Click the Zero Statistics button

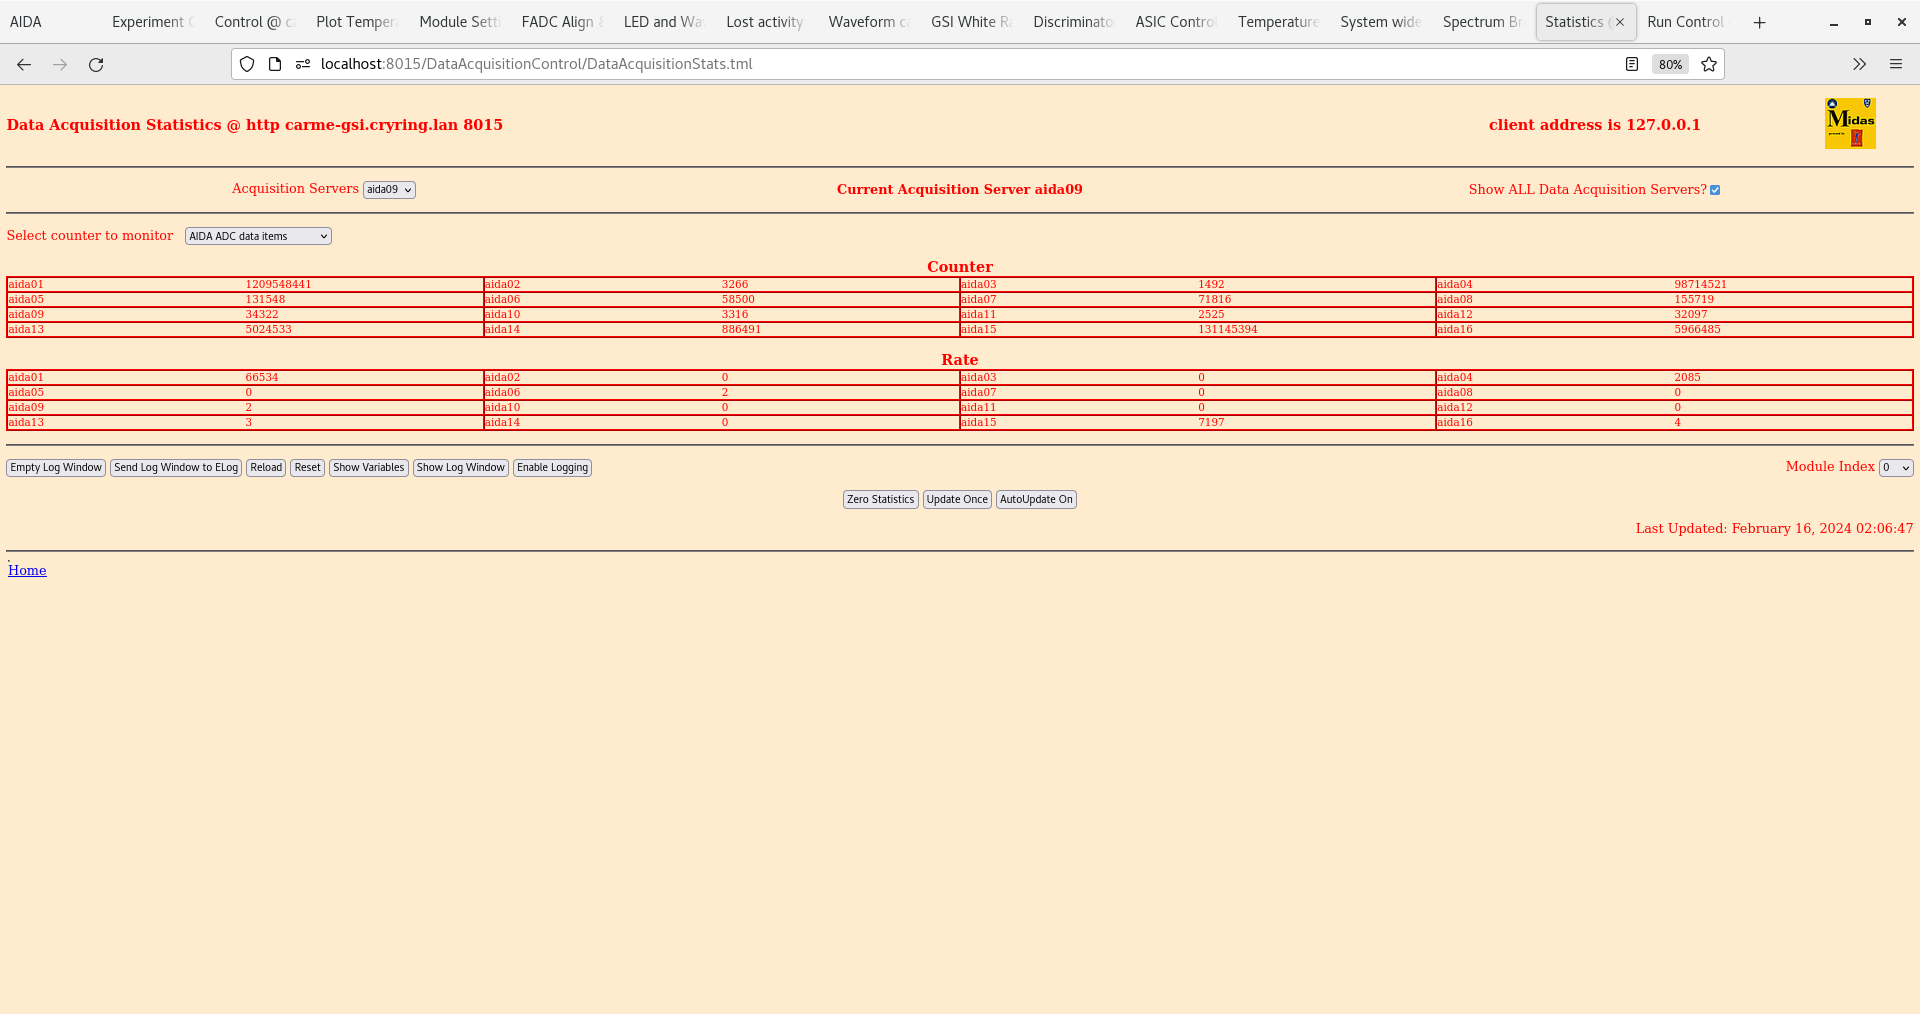881,500
